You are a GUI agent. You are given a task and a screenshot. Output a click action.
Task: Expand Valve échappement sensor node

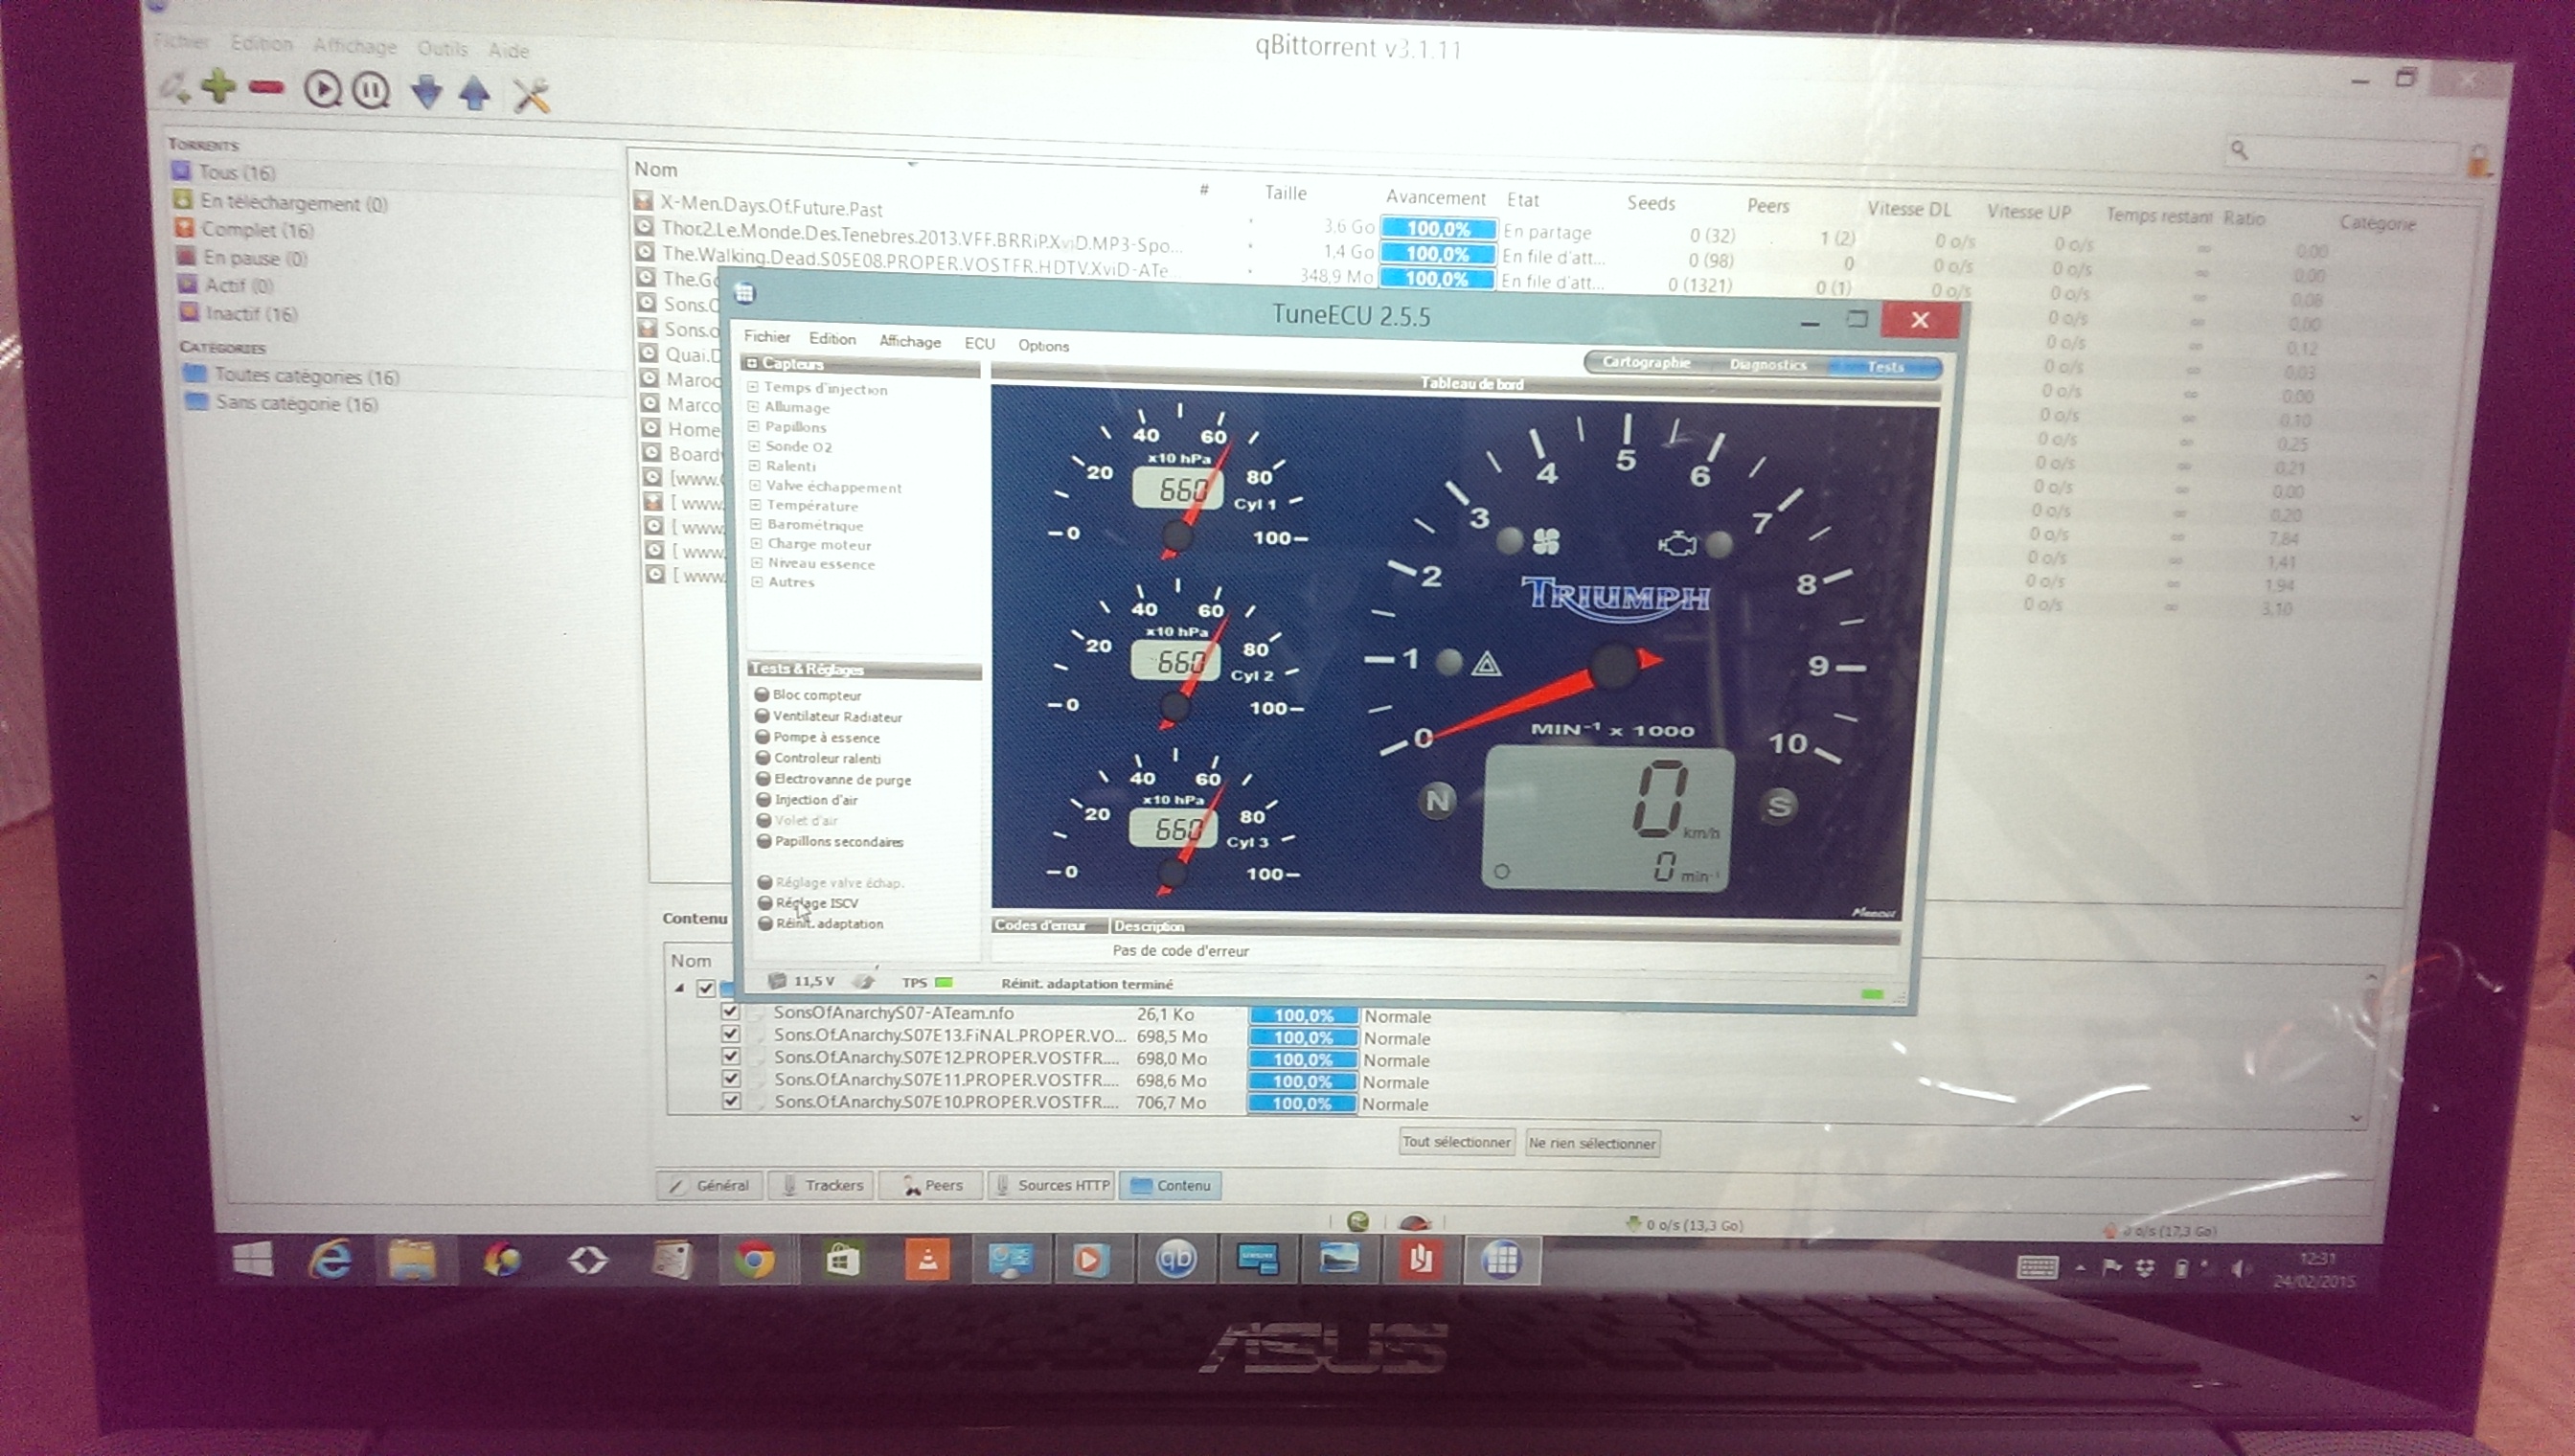pos(756,485)
